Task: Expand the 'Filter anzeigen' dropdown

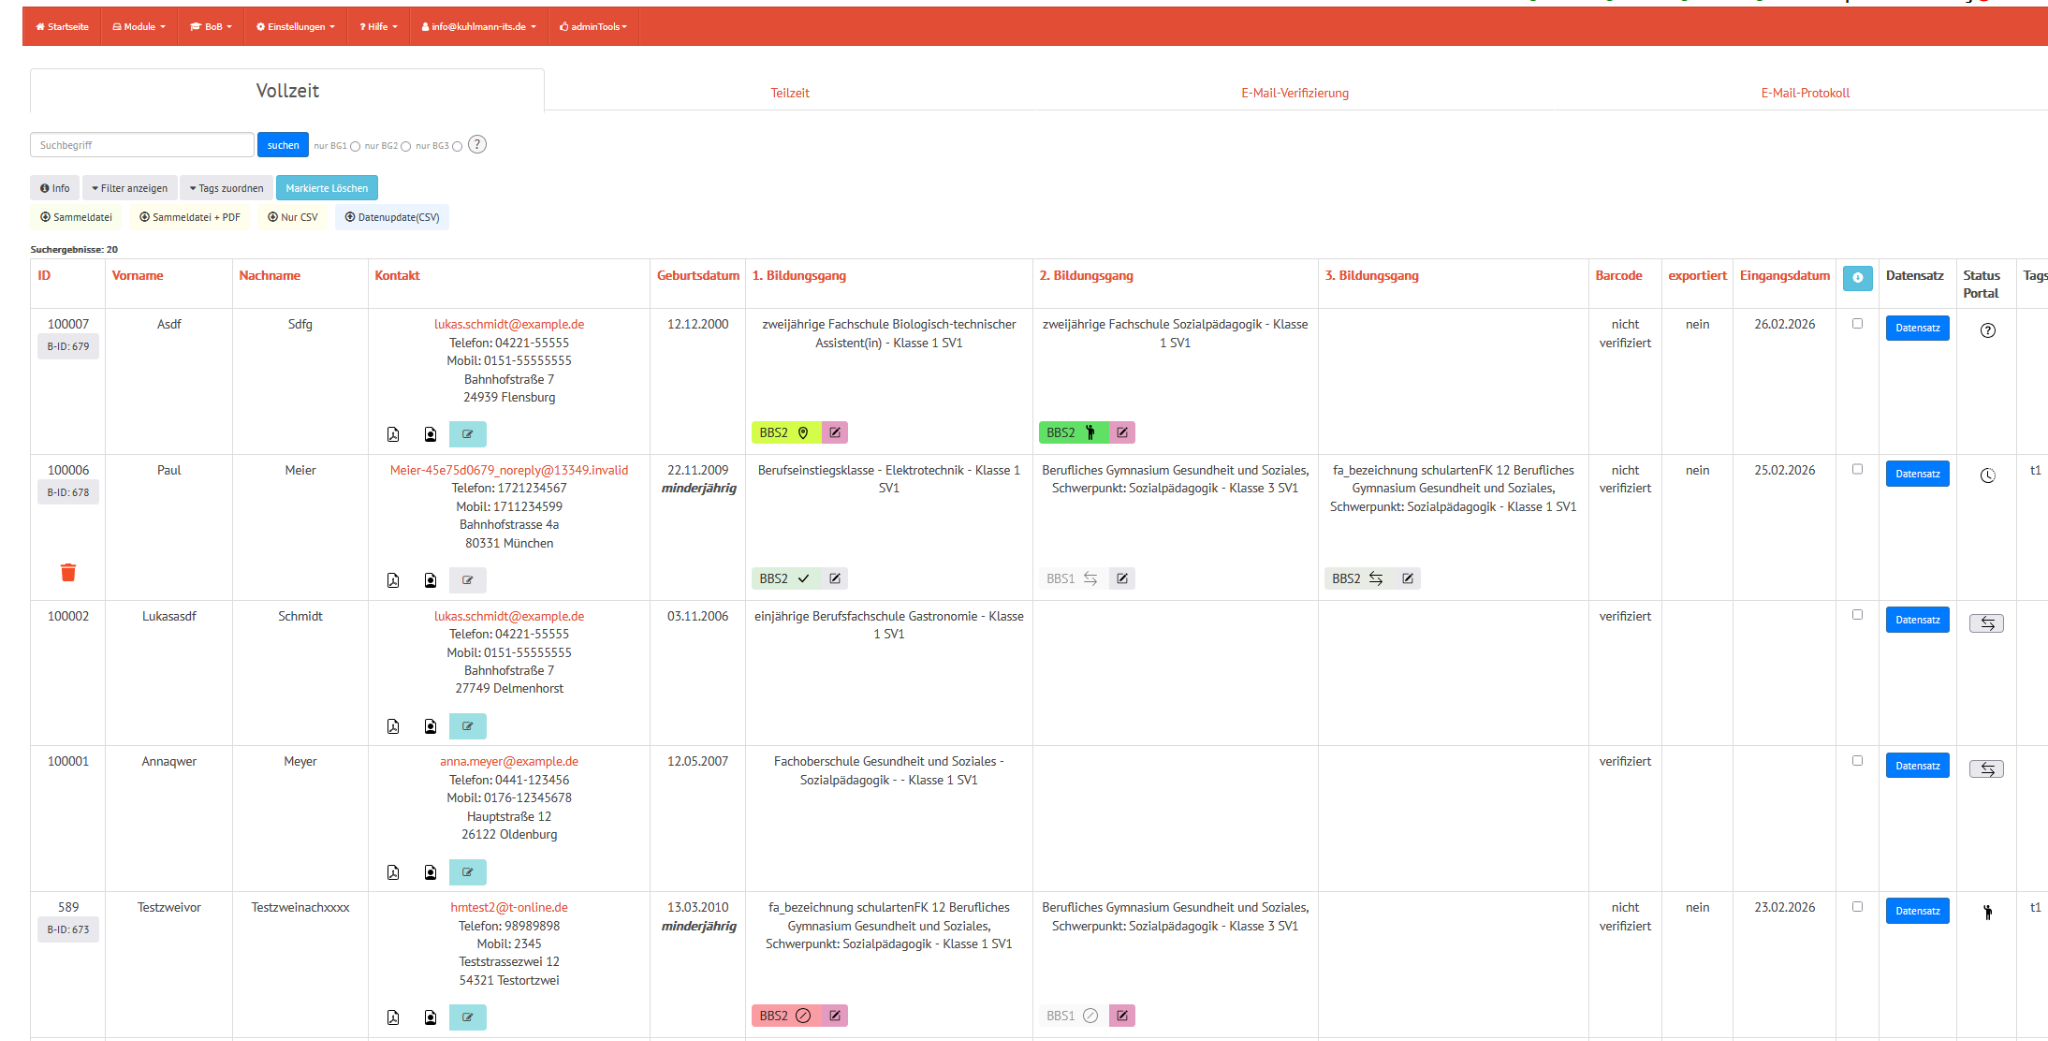Action: point(130,188)
